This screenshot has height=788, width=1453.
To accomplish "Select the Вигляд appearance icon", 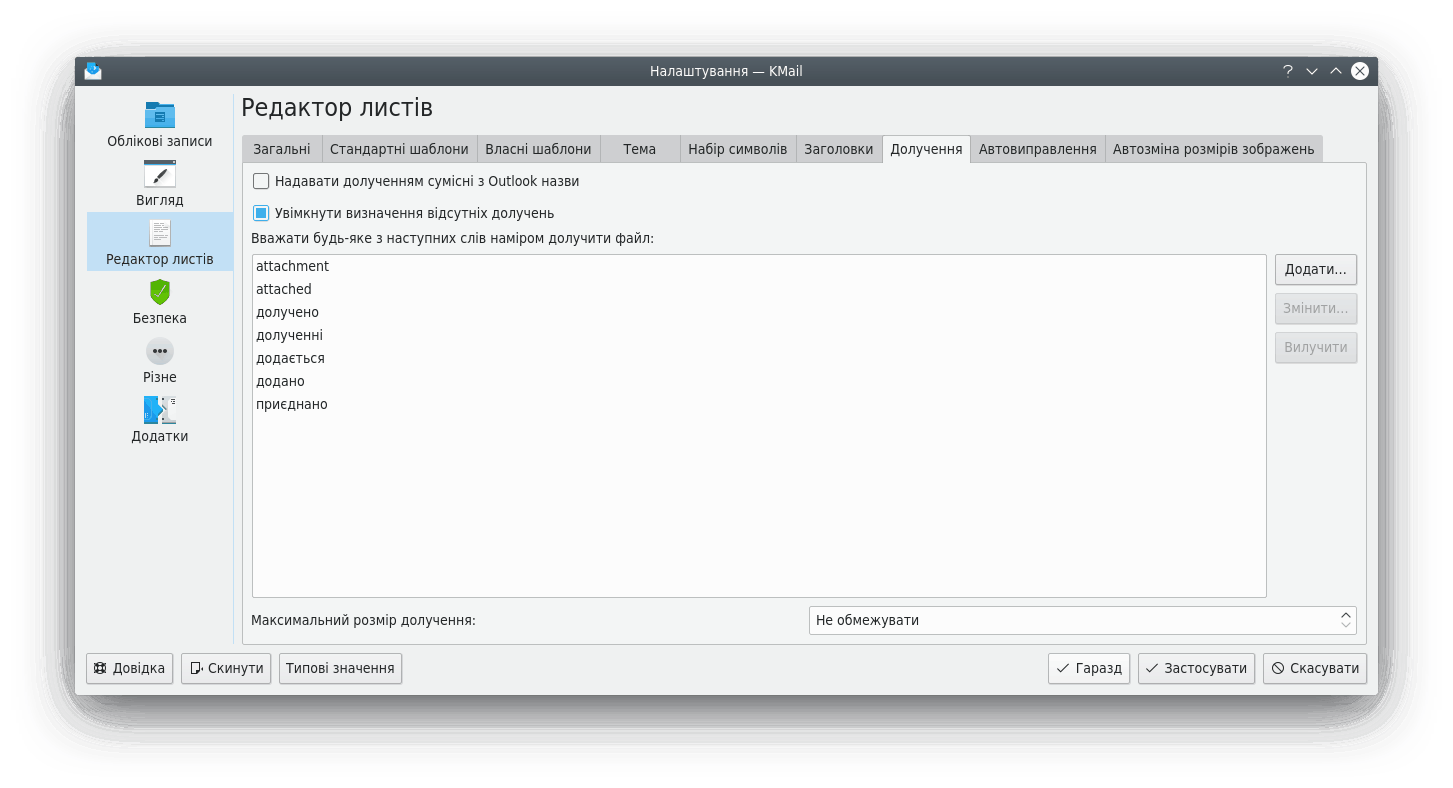I will pyautogui.click(x=159, y=174).
